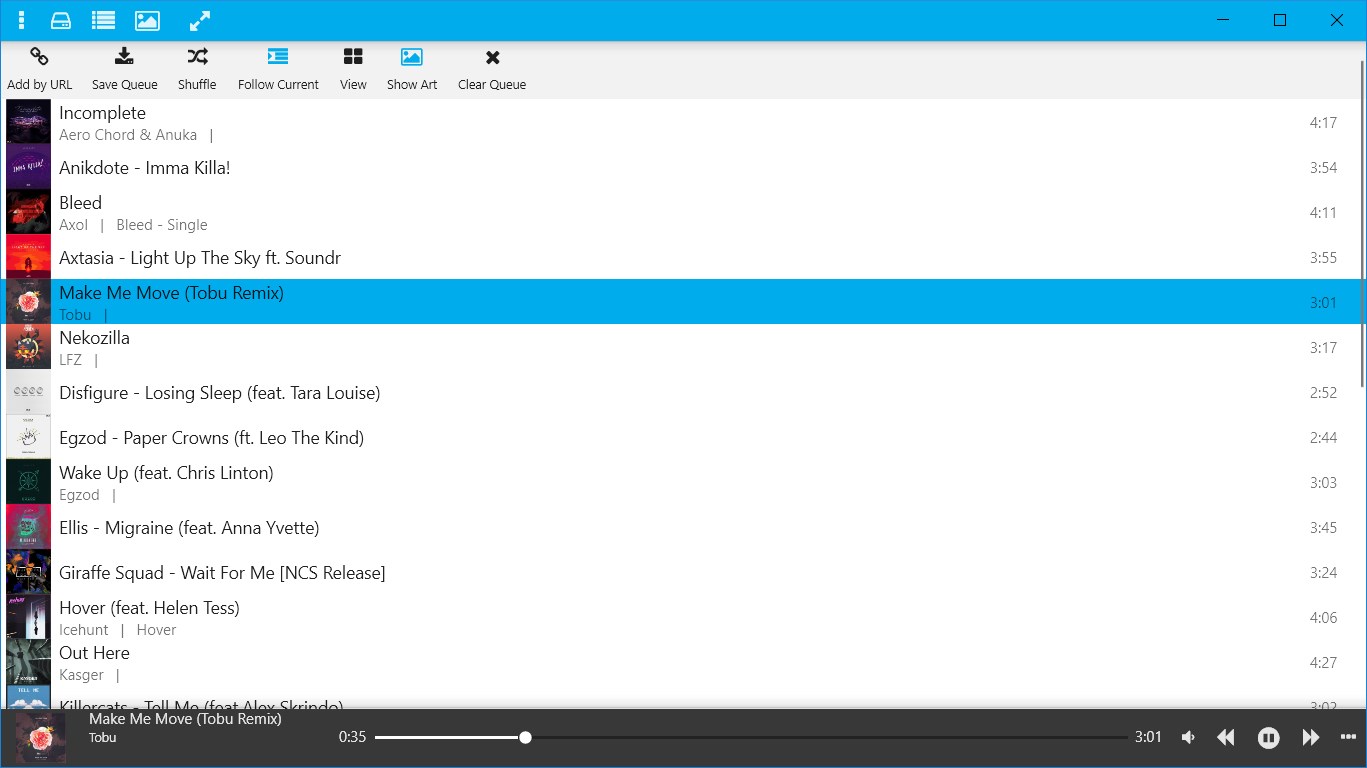Clear the entire queue
This screenshot has width=1367, height=768.
[x=491, y=67]
